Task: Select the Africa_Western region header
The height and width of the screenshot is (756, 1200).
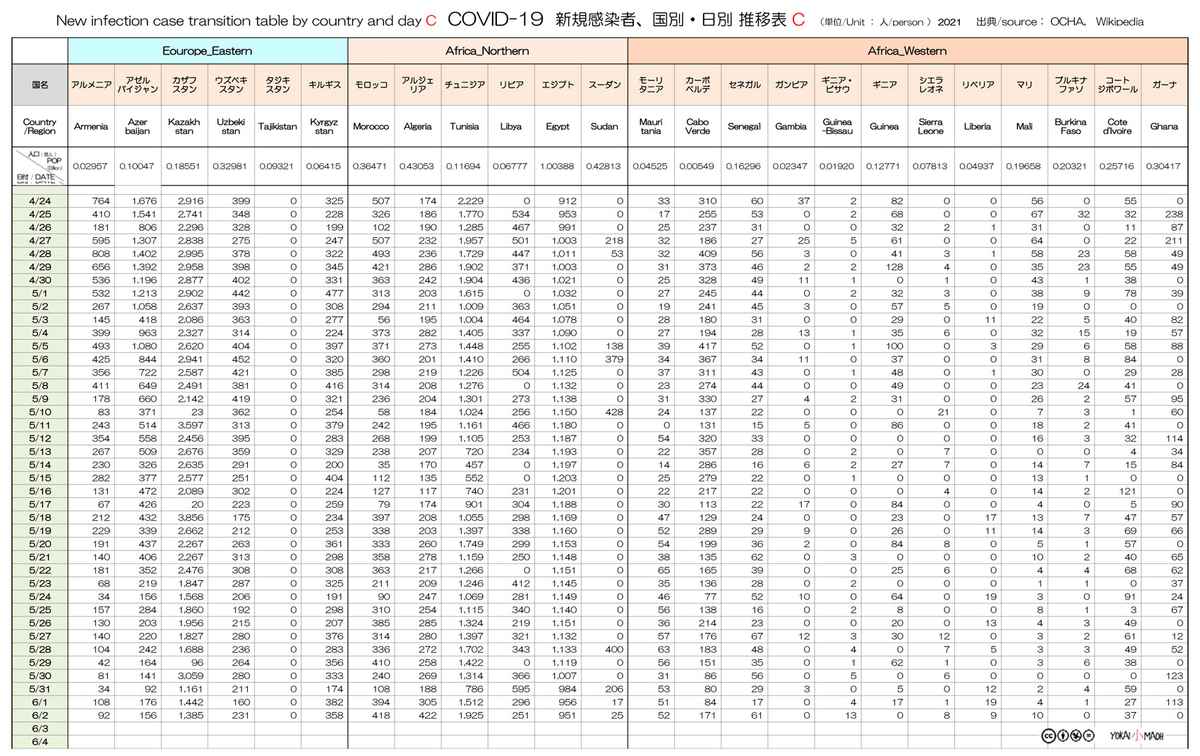Action: (x=907, y=50)
